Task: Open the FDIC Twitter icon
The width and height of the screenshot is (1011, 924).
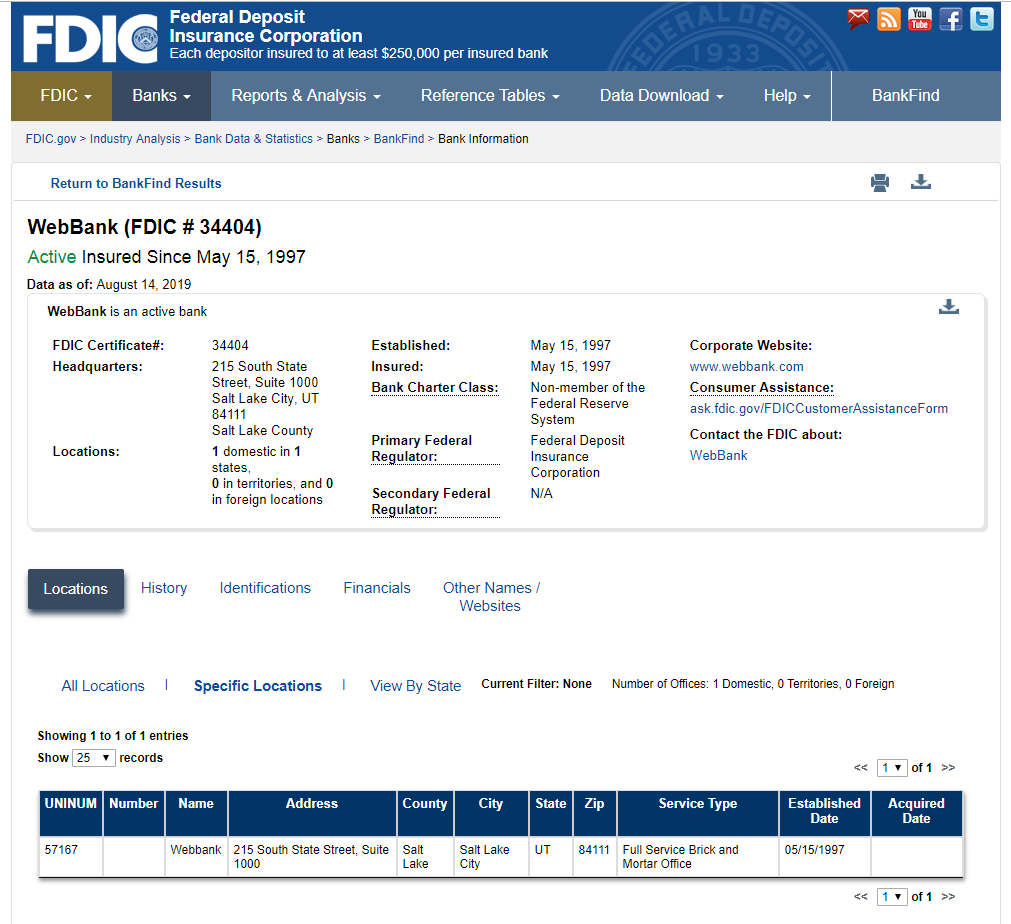Action: tap(982, 19)
